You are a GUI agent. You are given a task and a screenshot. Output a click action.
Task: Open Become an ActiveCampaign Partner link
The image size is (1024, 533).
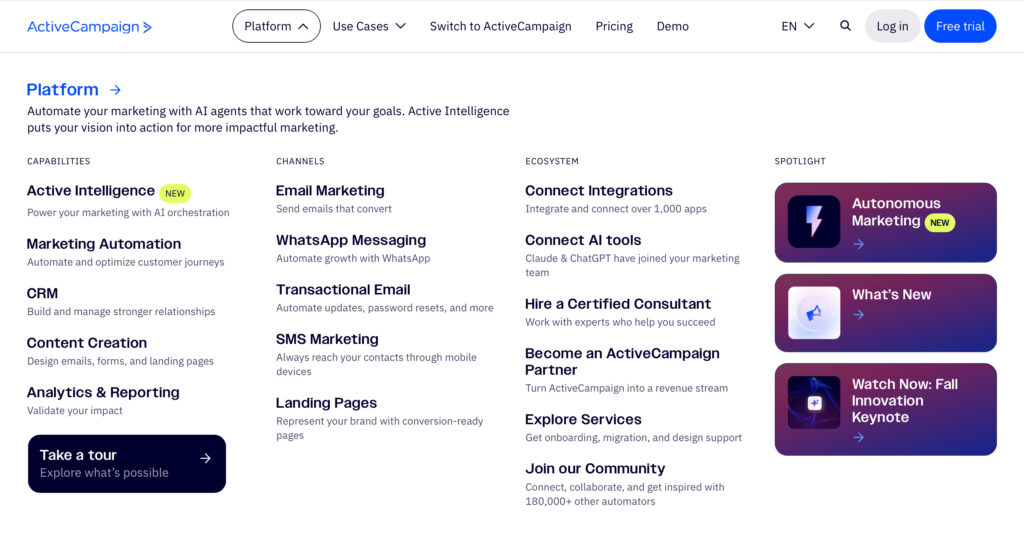pos(622,361)
